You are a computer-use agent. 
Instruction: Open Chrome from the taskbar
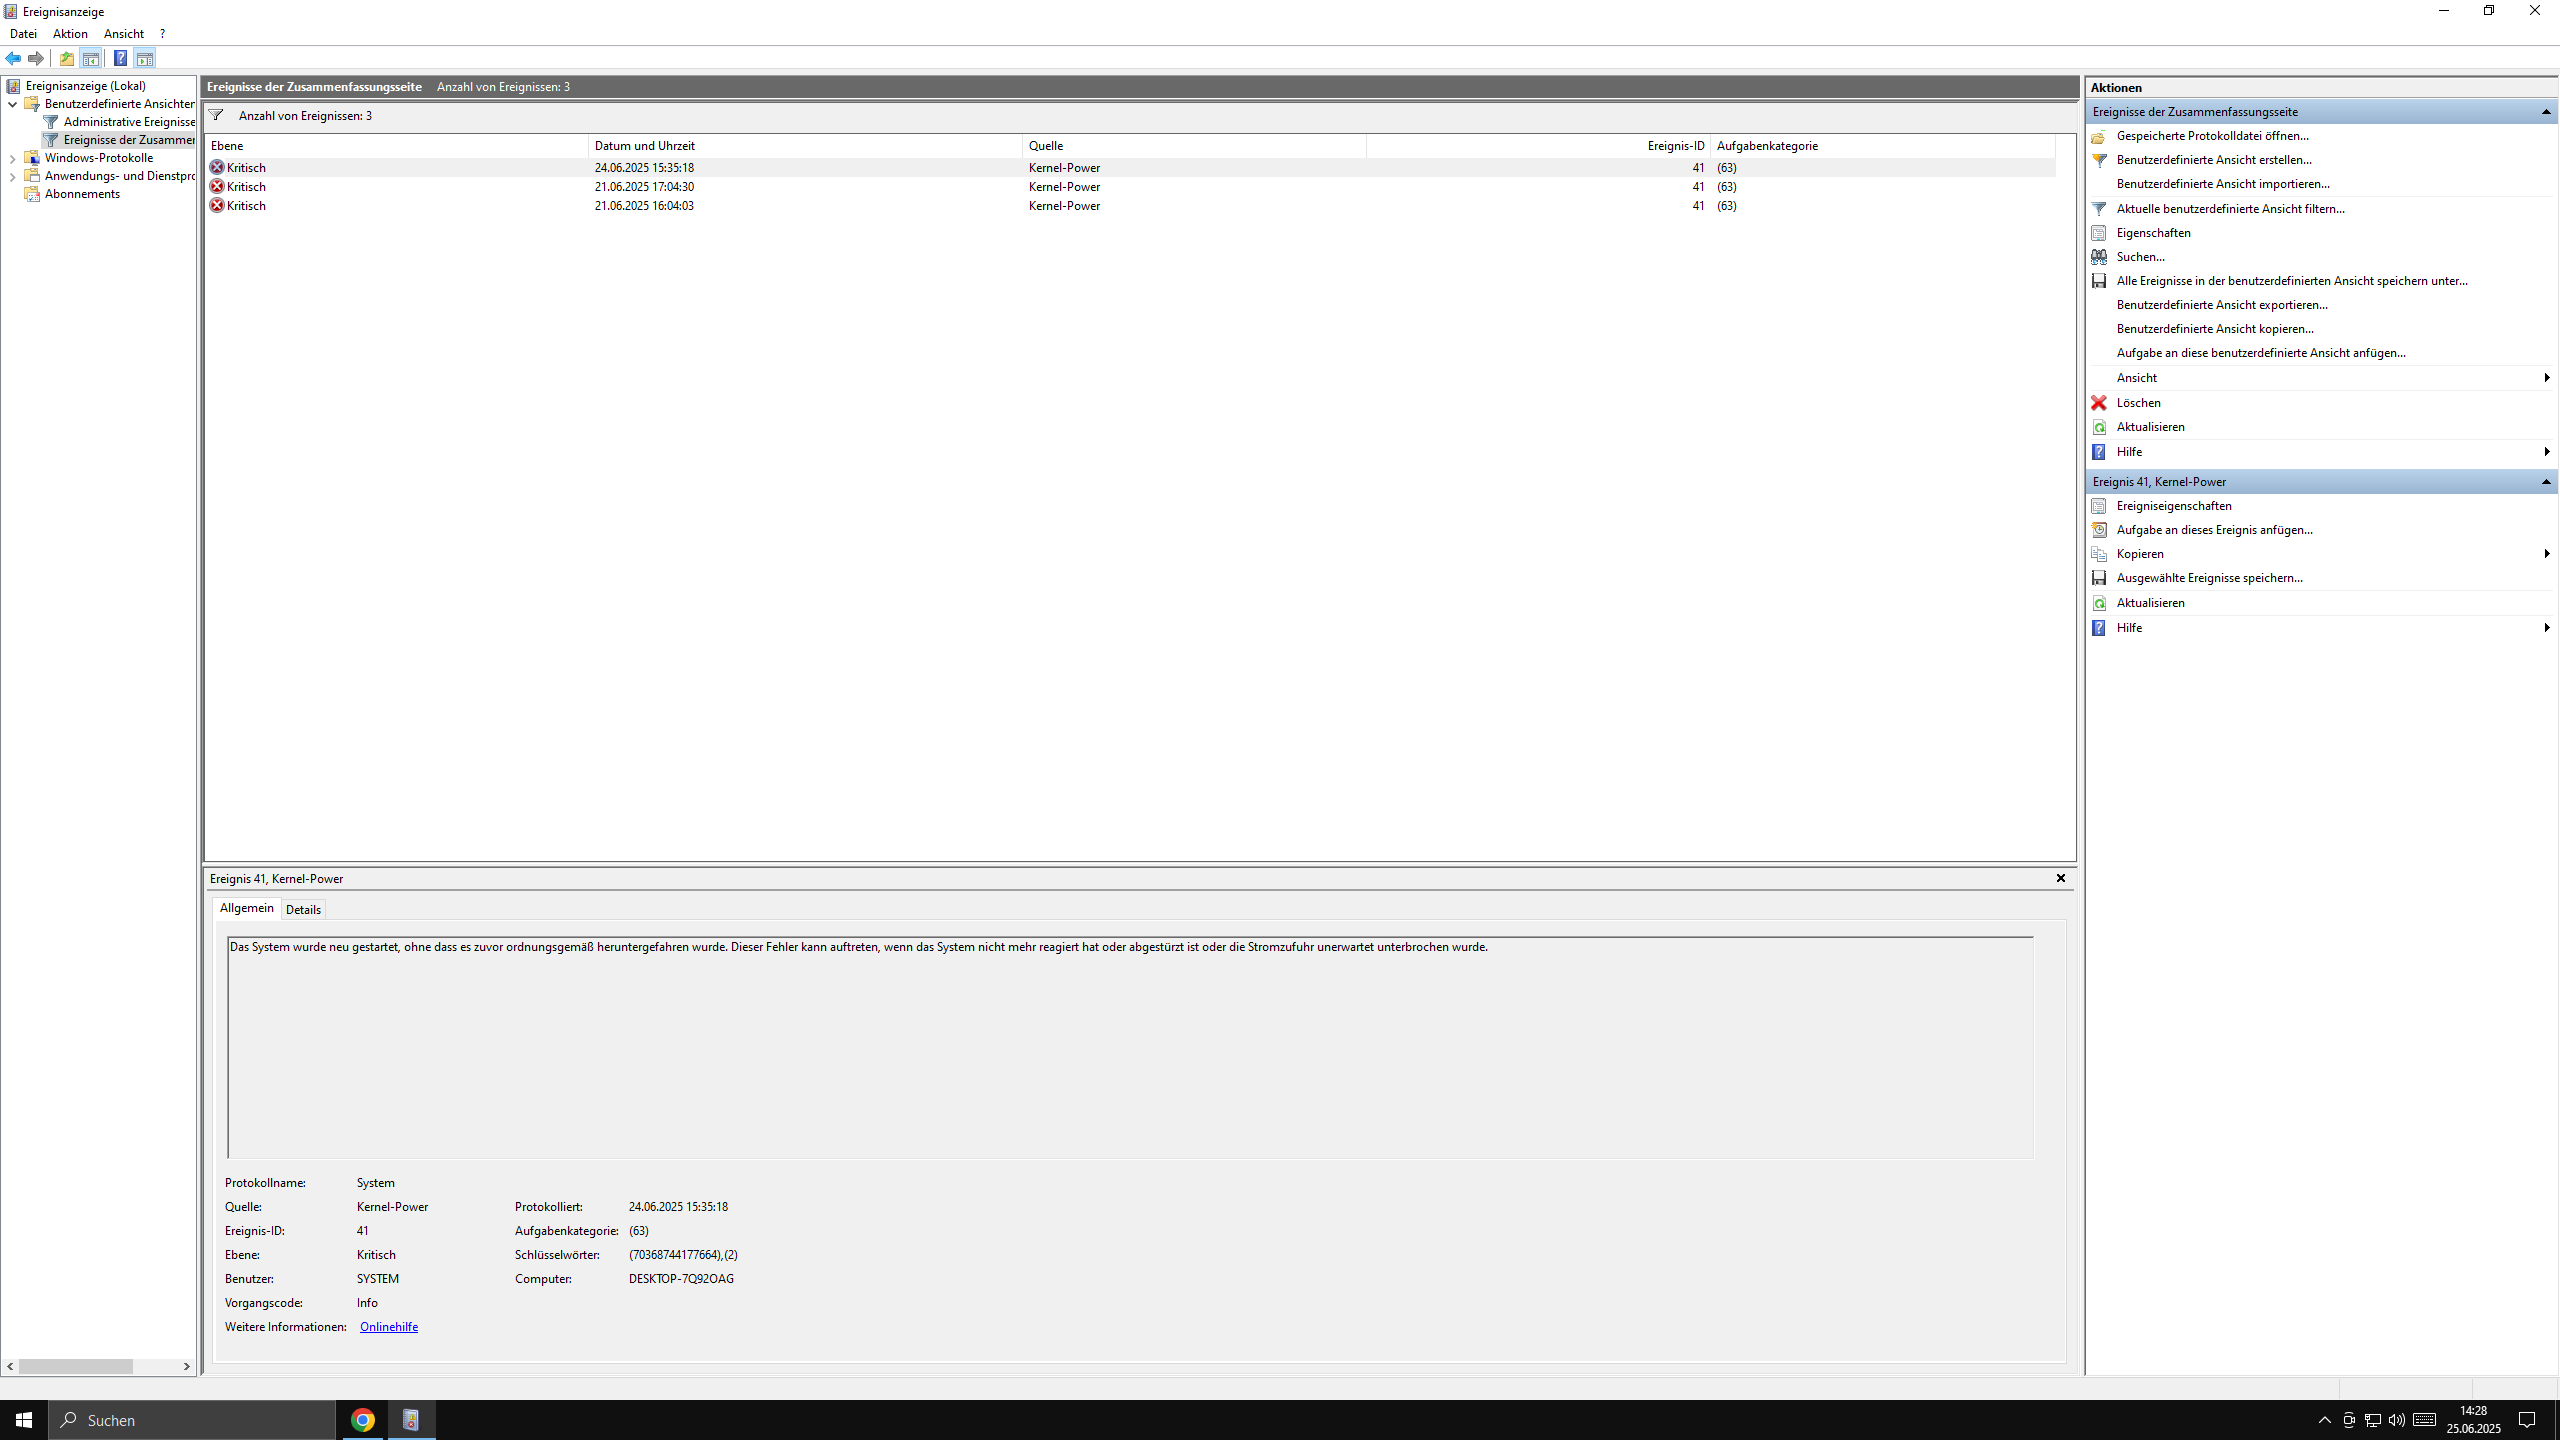coord(362,1420)
